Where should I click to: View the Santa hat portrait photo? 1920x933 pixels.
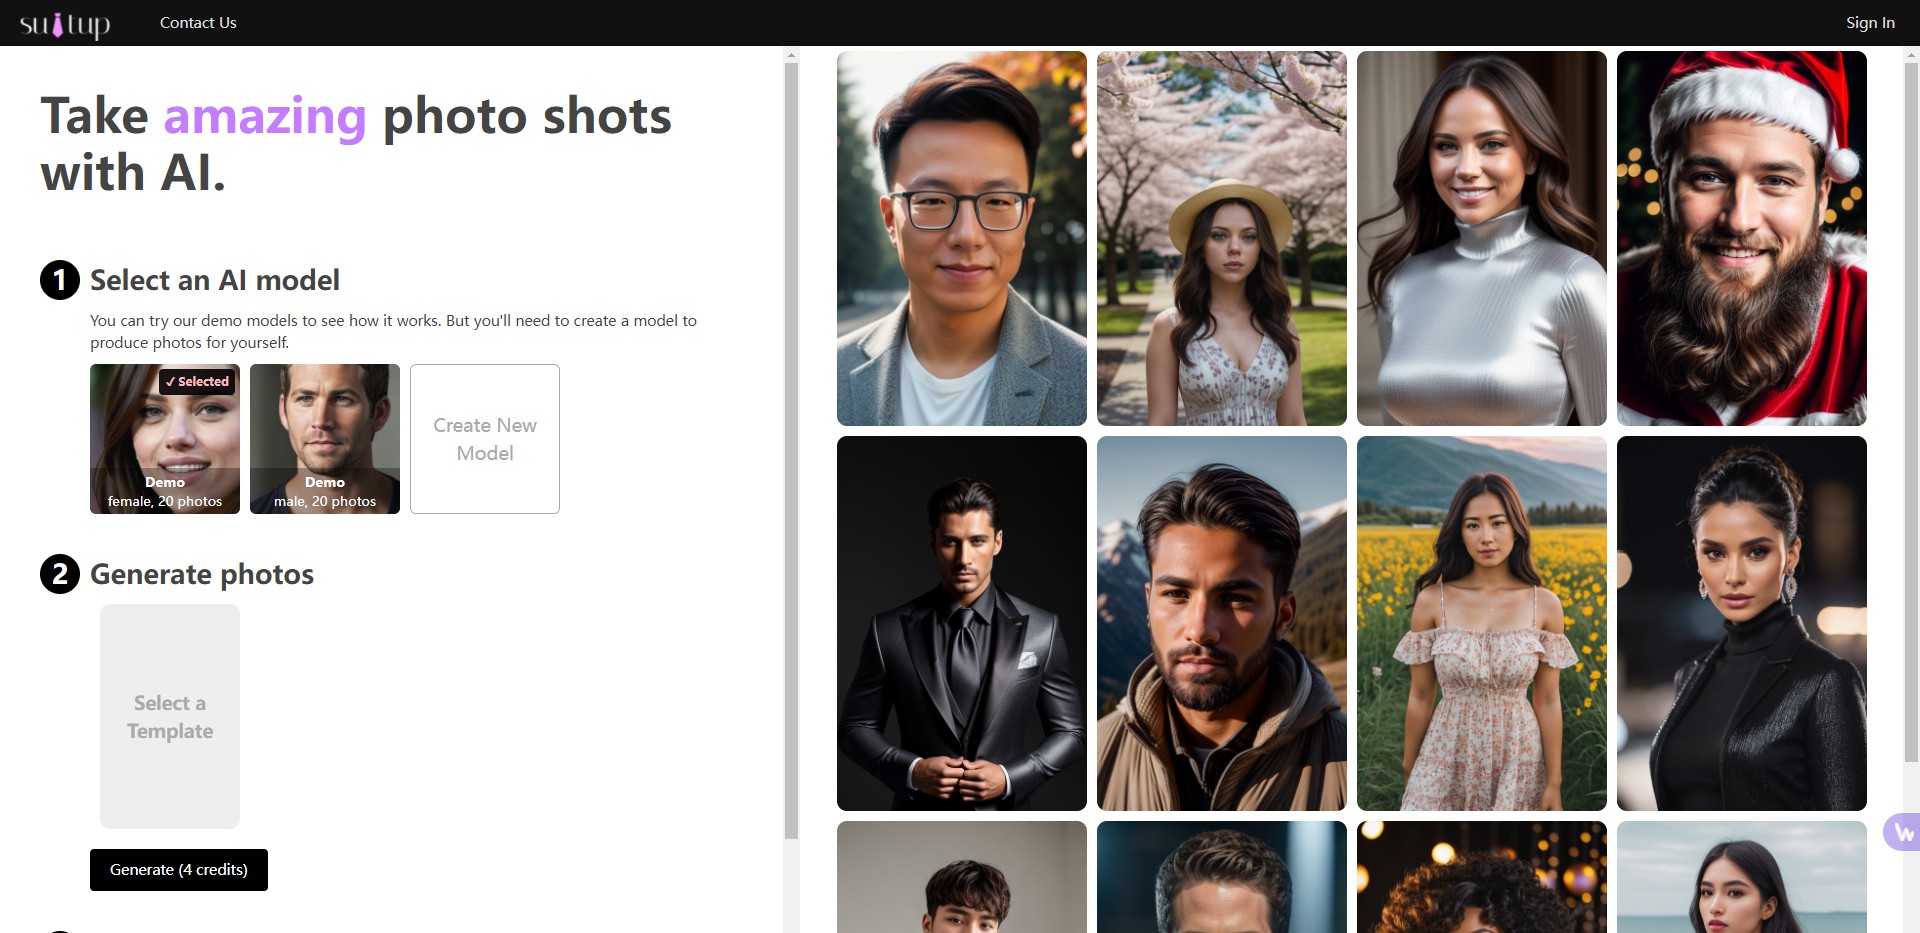click(1740, 239)
